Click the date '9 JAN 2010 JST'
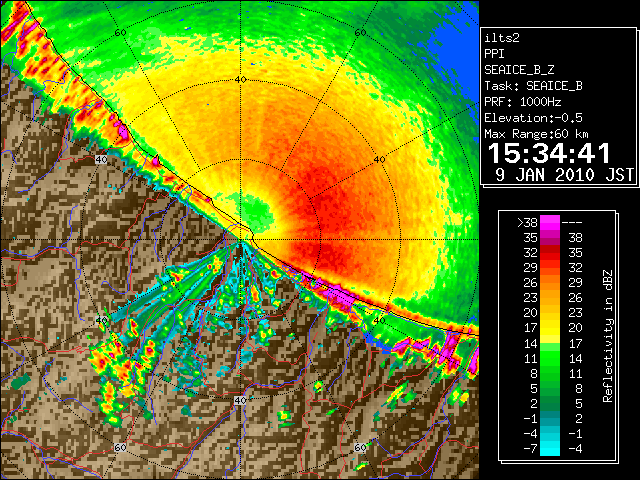 pos(564,175)
